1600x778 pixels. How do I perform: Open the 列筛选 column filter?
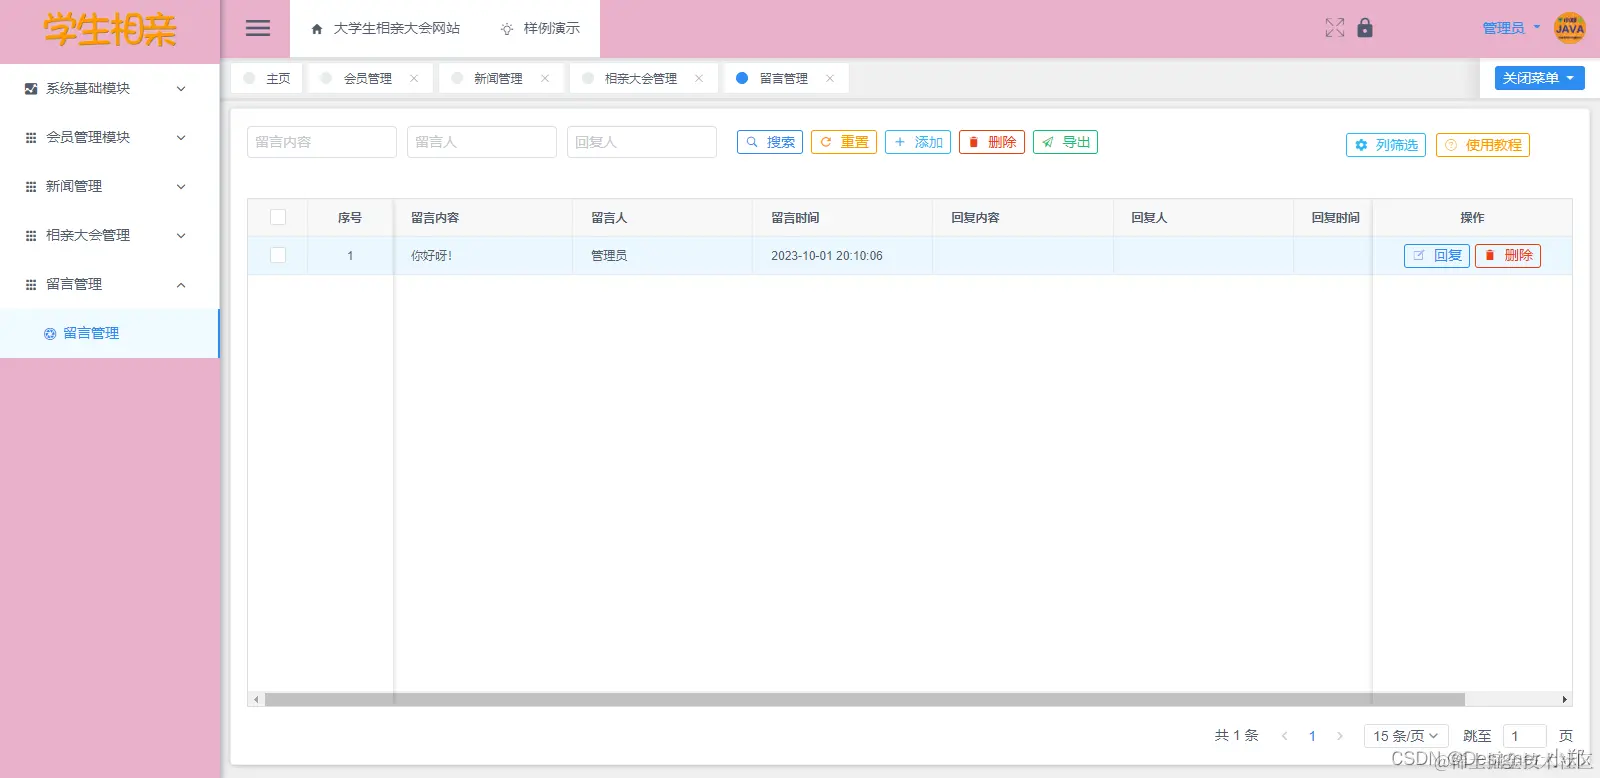coord(1386,145)
